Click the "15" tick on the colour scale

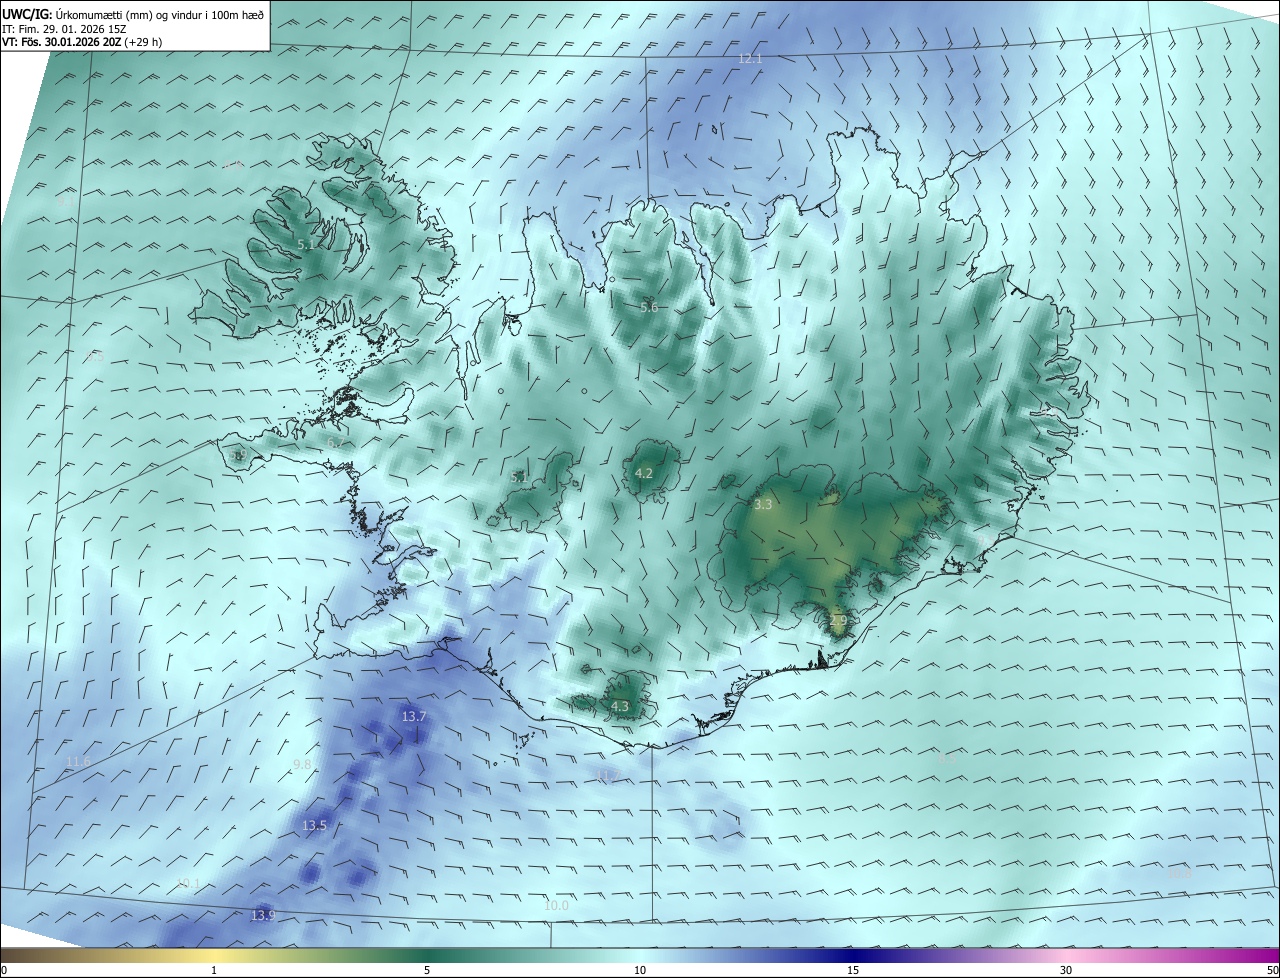point(853,971)
